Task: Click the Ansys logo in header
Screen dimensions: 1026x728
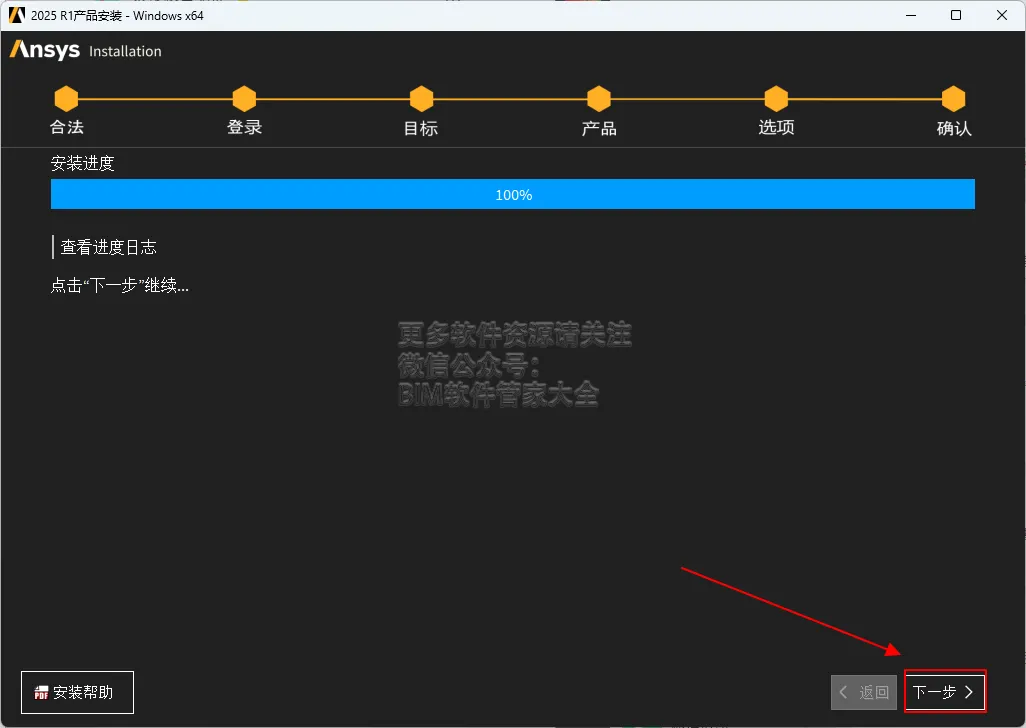Action: point(44,50)
